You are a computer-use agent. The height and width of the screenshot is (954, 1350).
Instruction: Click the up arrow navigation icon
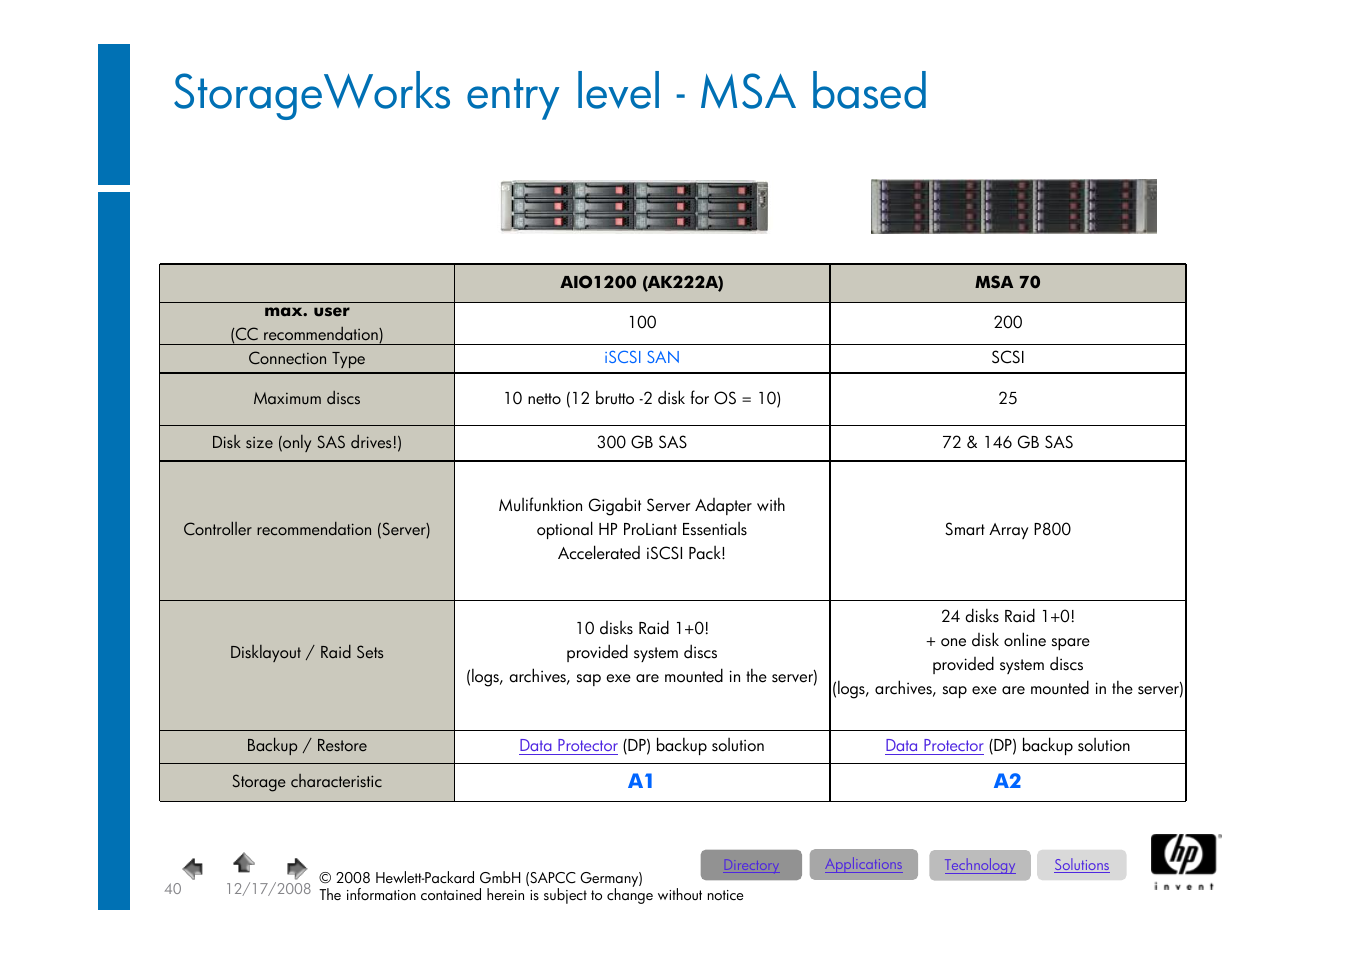point(244,862)
